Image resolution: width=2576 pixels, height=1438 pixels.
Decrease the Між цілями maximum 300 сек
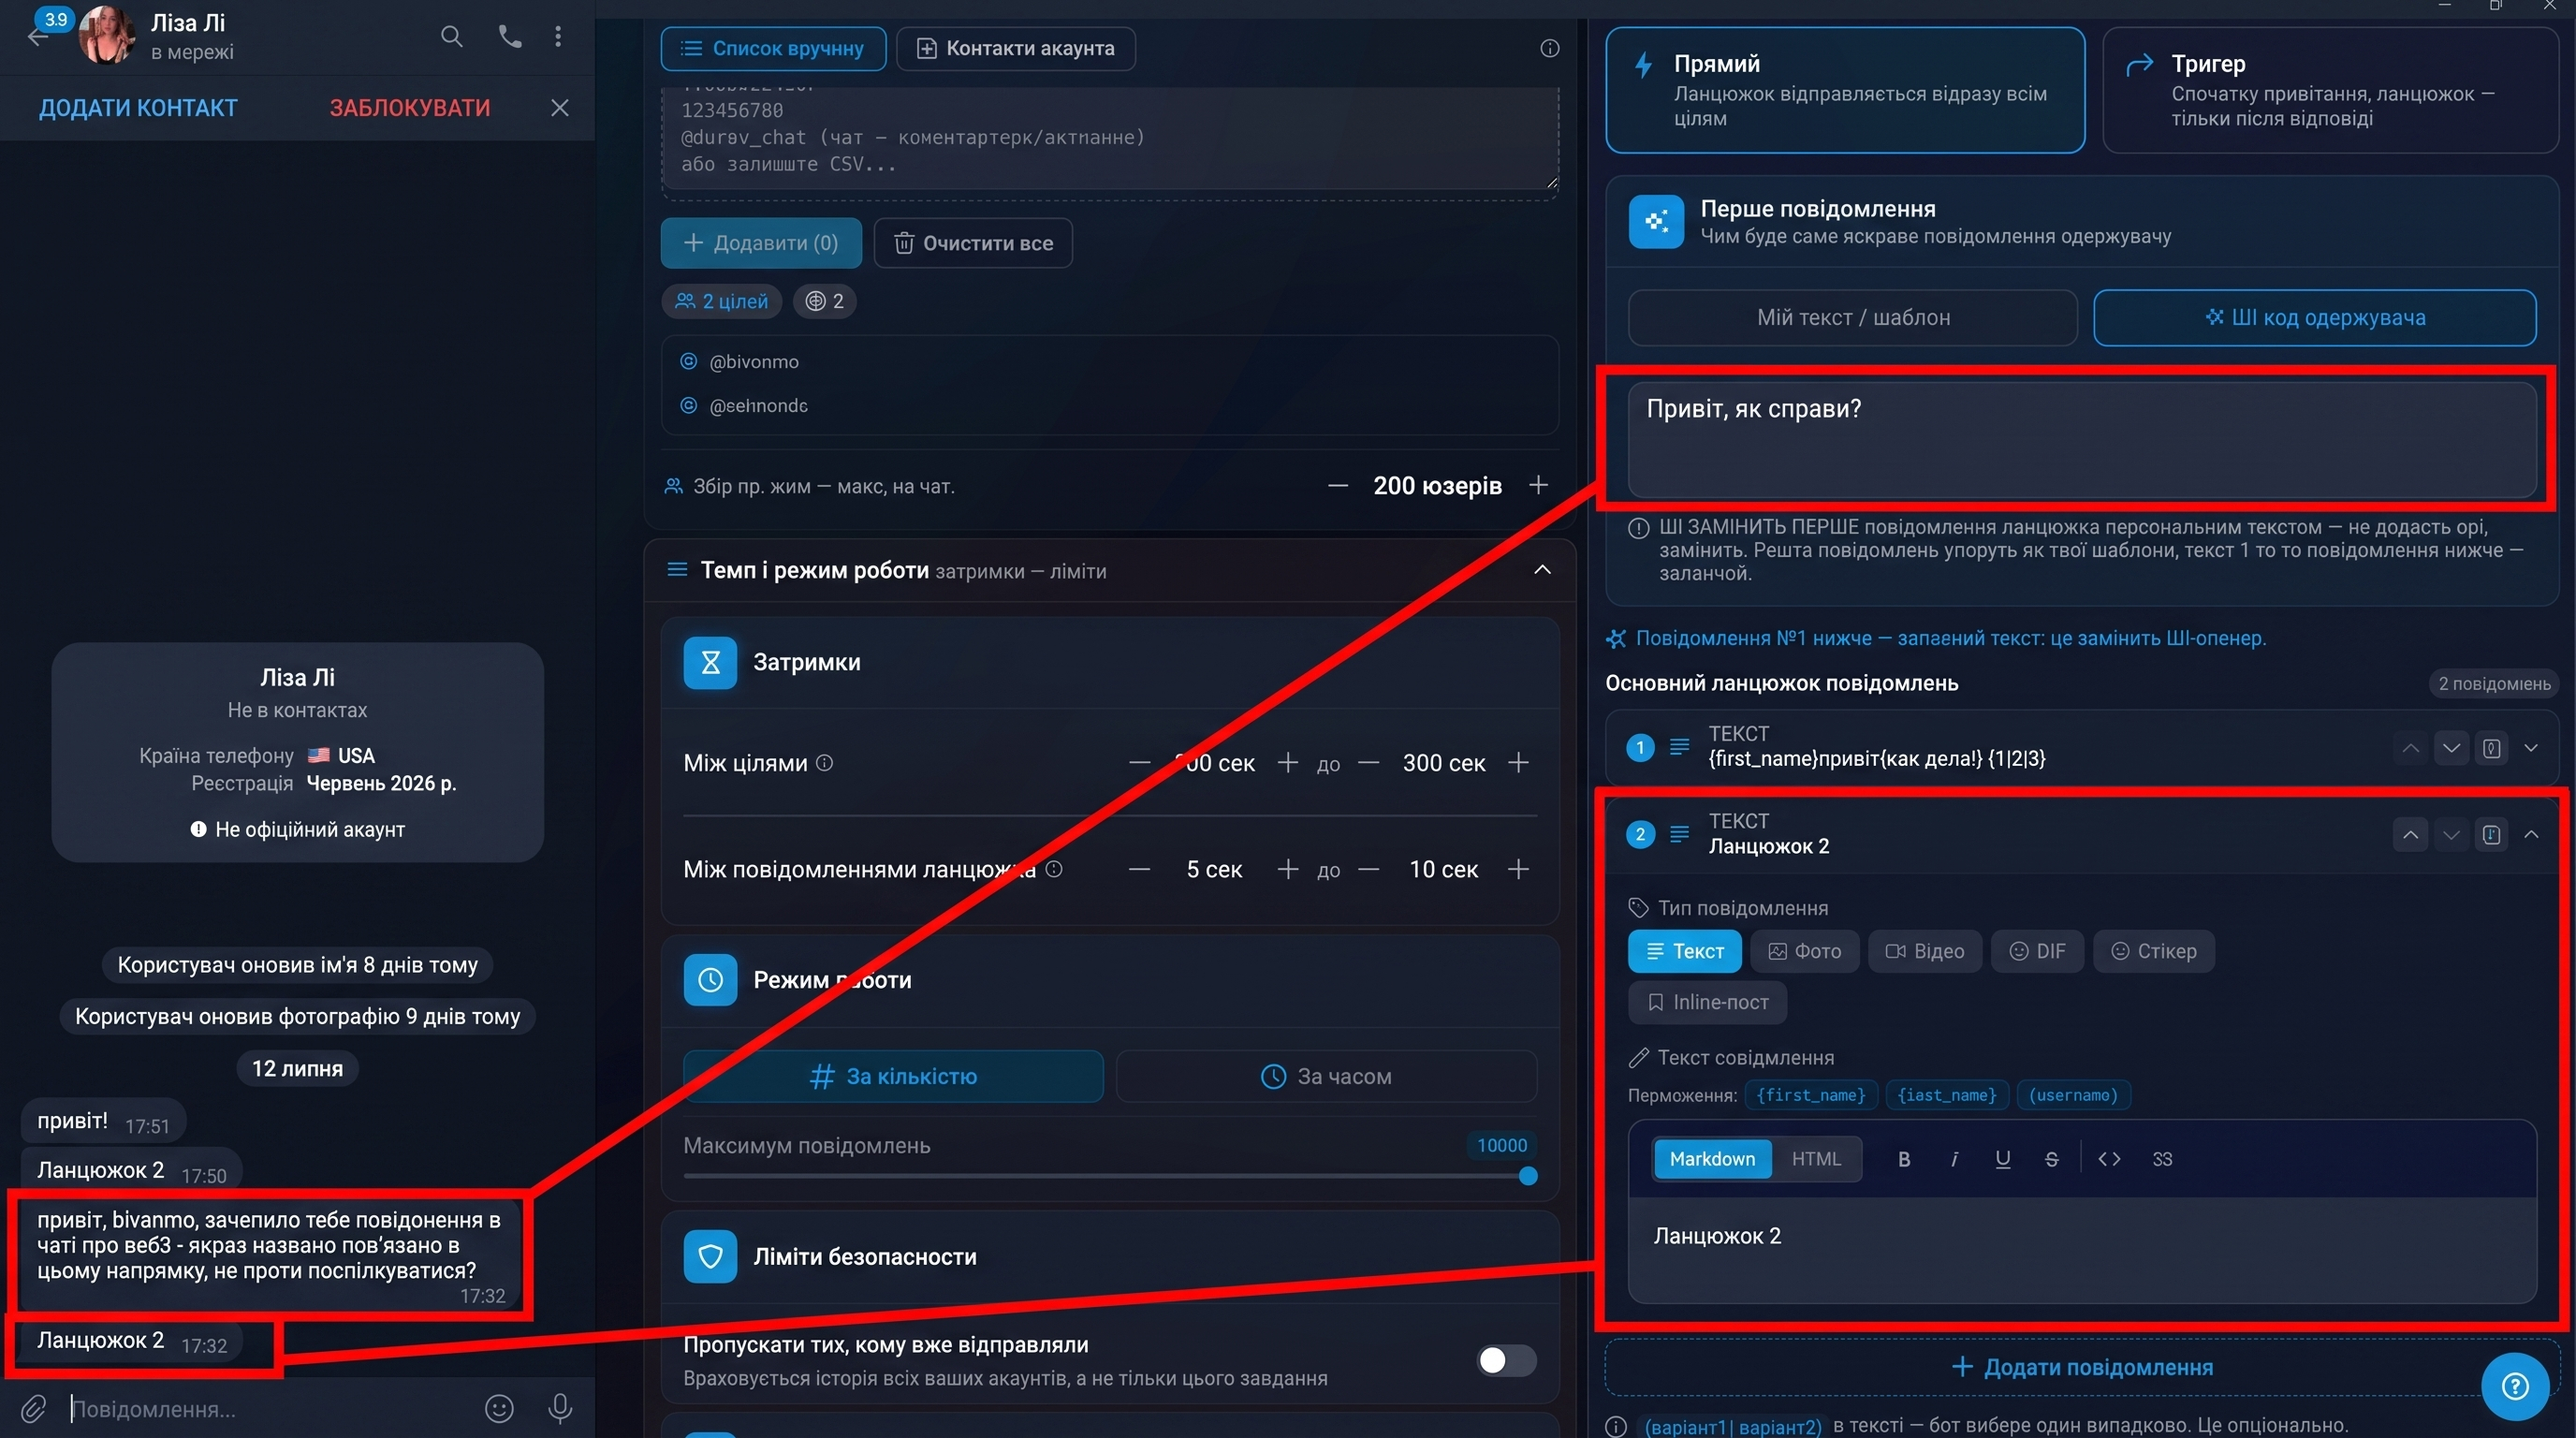[x=1369, y=763]
